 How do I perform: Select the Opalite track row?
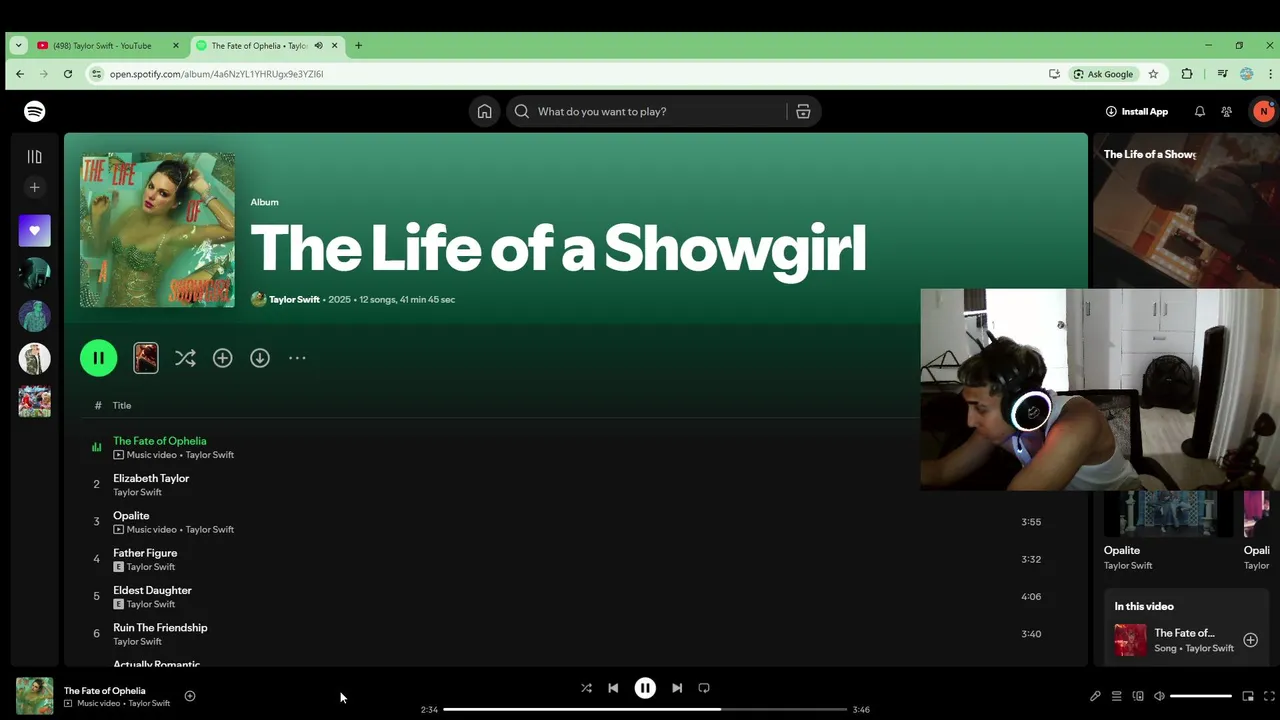575,522
